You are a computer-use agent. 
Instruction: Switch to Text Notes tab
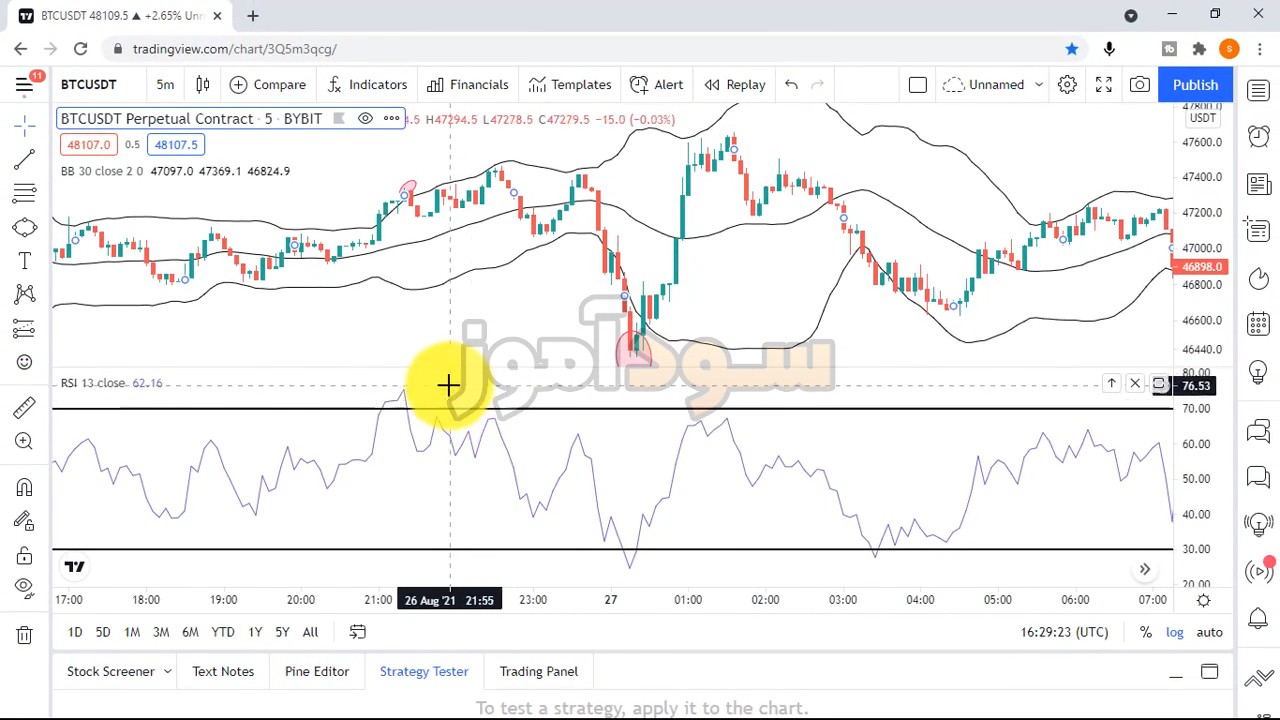tap(223, 672)
